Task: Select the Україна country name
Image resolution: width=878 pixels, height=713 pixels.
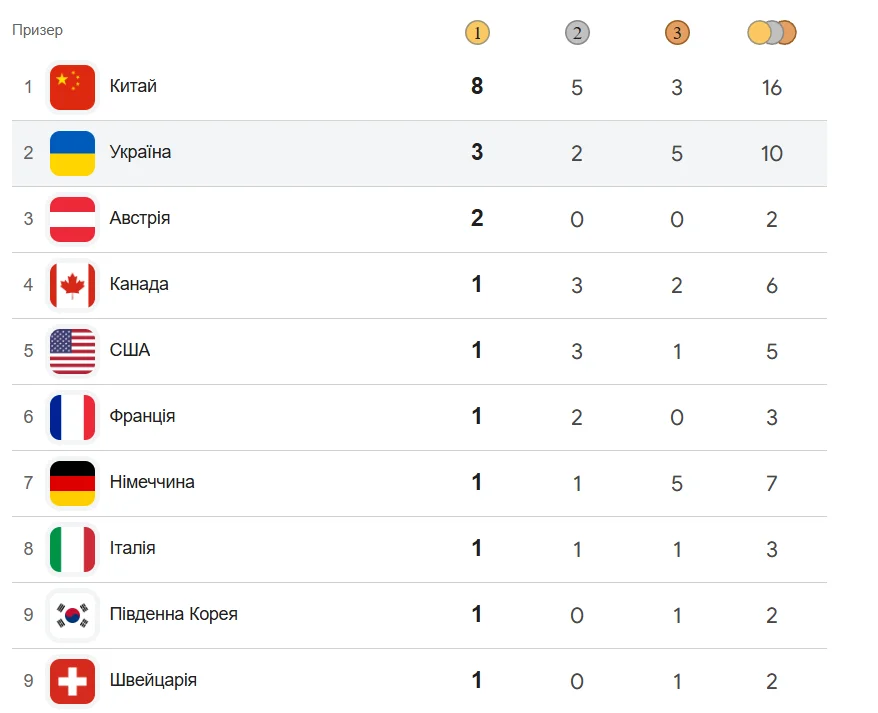Action: pyautogui.click(x=140, y=152)
